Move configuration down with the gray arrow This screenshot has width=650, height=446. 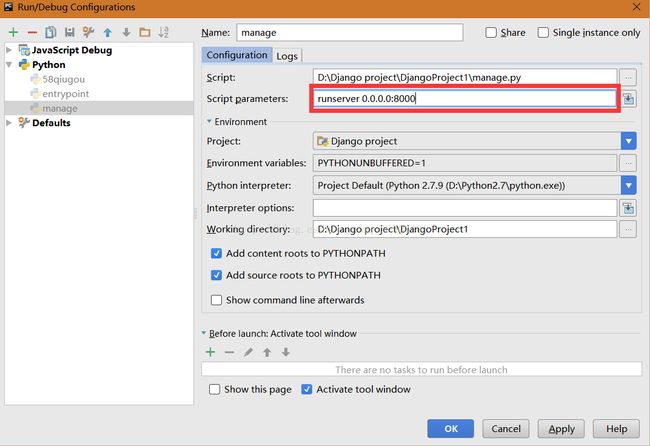(126, 32)
